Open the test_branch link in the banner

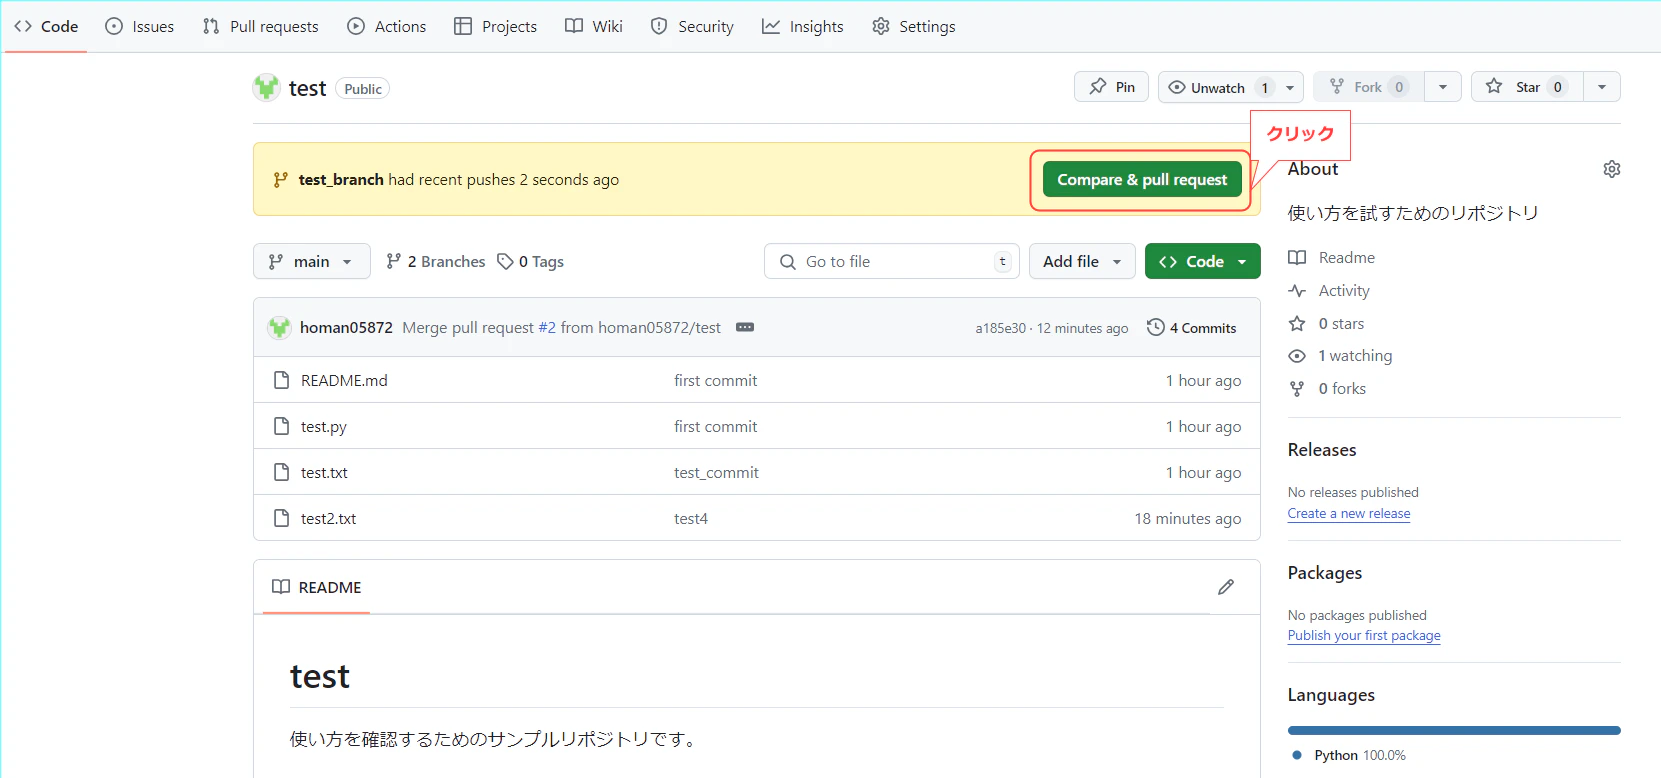[341, 179]
